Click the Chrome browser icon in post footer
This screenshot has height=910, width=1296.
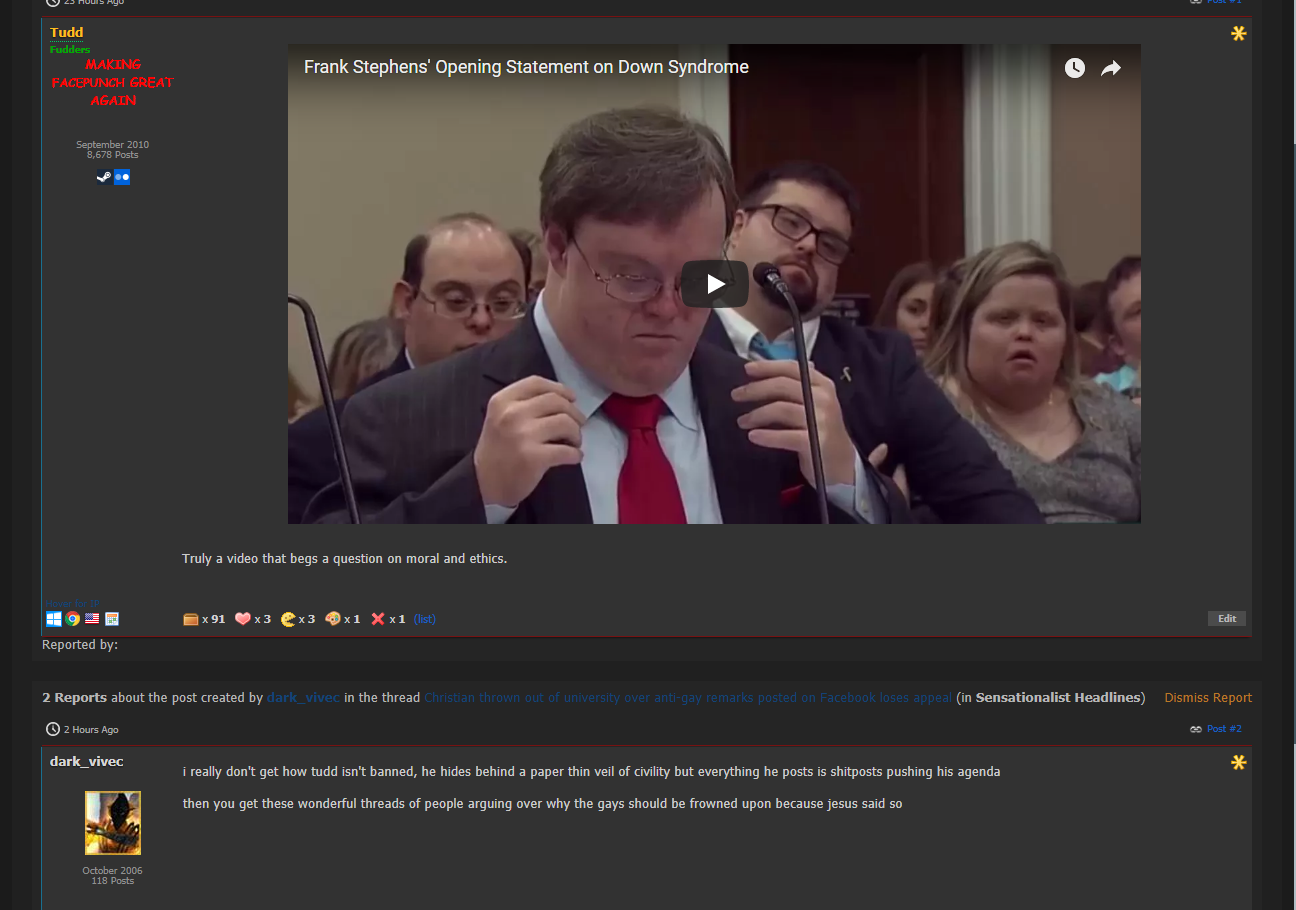[x=73, y=619]
